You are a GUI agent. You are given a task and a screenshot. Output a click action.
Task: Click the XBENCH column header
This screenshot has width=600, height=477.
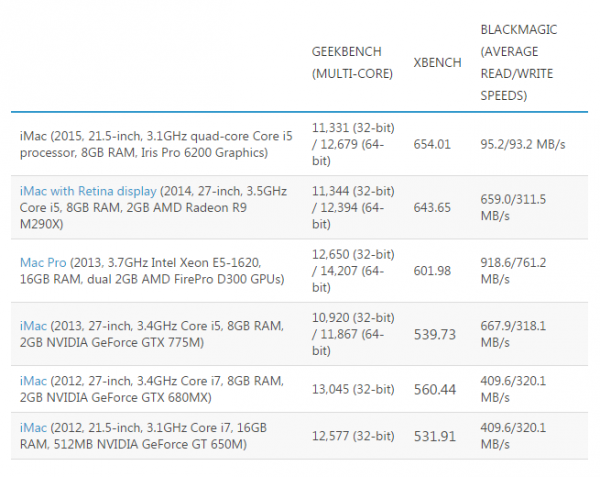coord(437,62)
